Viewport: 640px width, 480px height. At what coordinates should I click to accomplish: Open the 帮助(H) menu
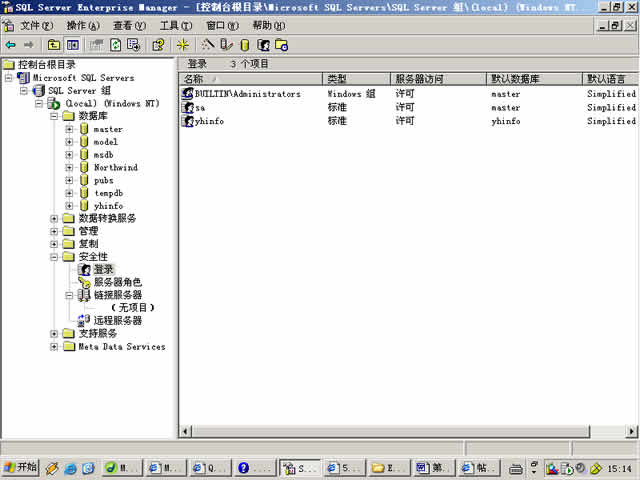[269, 26]
